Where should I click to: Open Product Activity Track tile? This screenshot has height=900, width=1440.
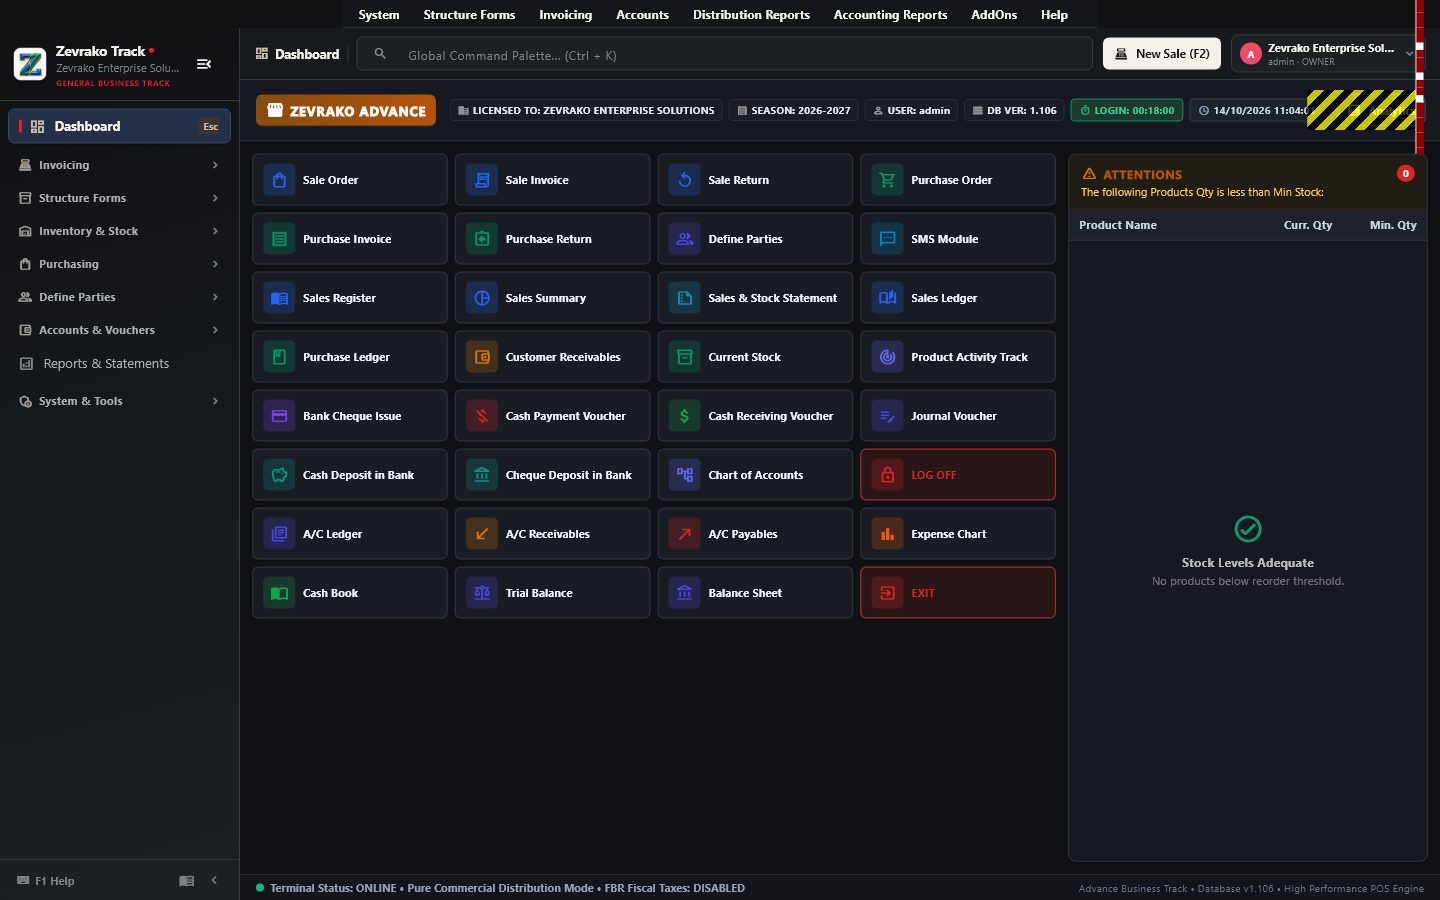tap(958, 357)
